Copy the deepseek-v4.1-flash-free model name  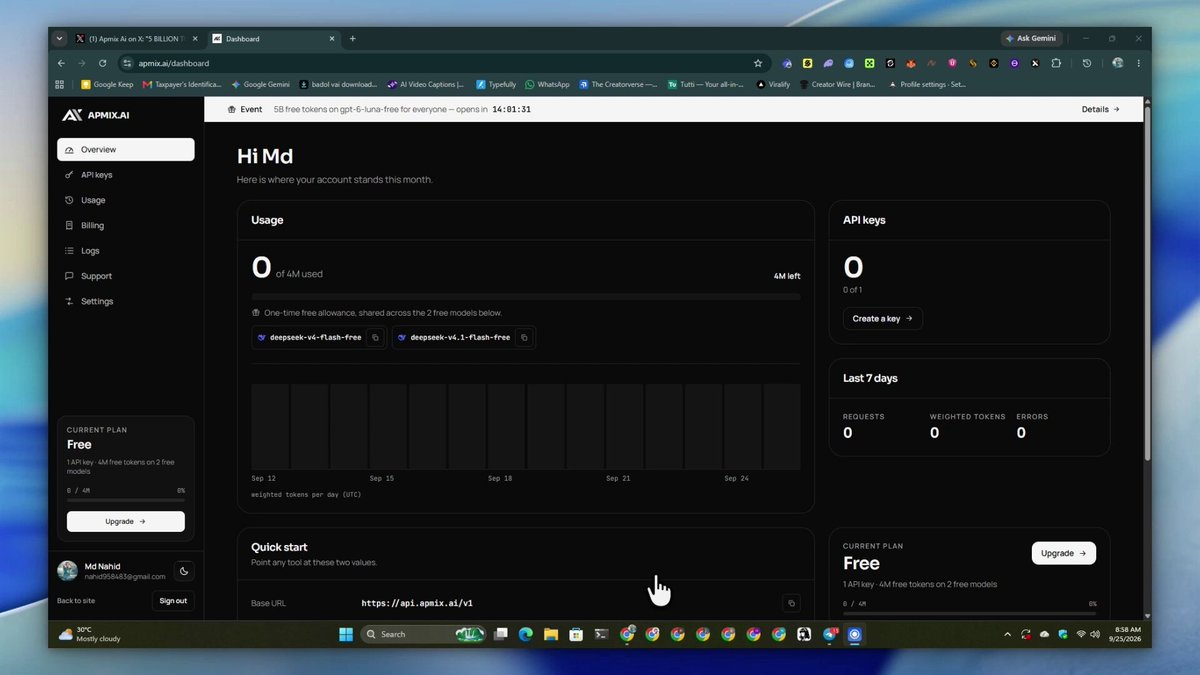pos(523,338)
